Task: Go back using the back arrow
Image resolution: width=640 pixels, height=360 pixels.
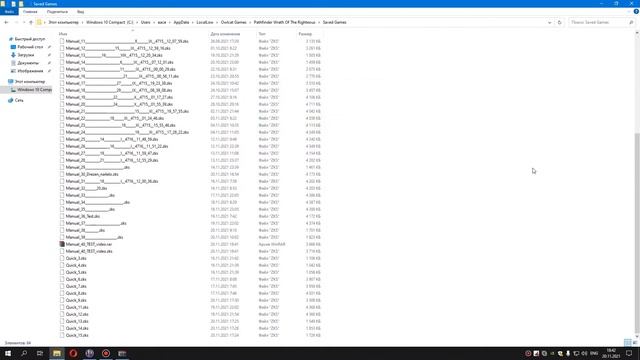Action: point(6,22)
